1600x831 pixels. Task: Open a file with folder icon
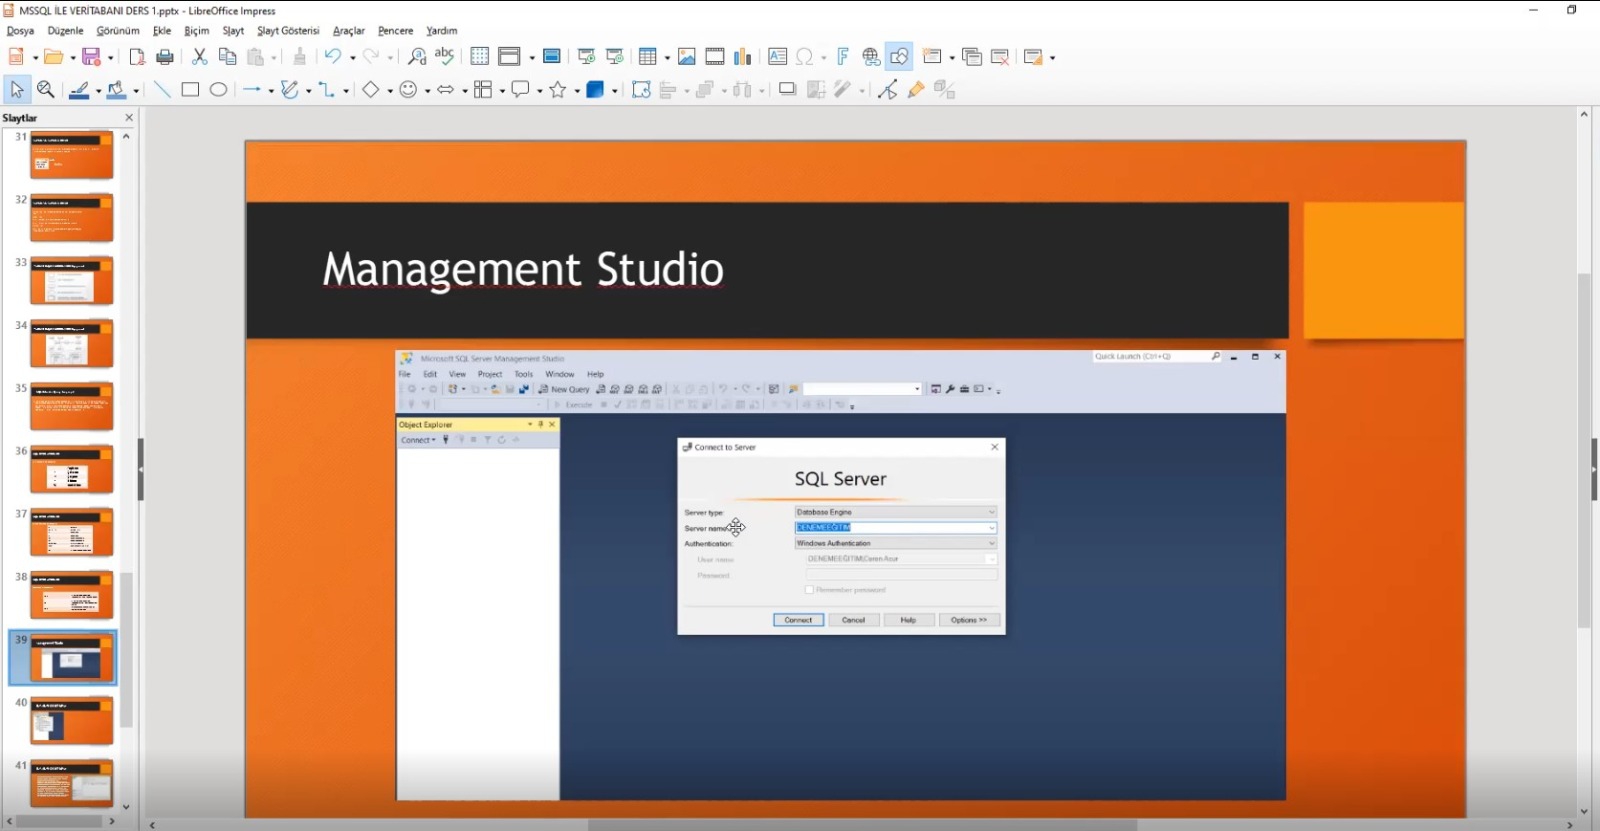point(53,57)
